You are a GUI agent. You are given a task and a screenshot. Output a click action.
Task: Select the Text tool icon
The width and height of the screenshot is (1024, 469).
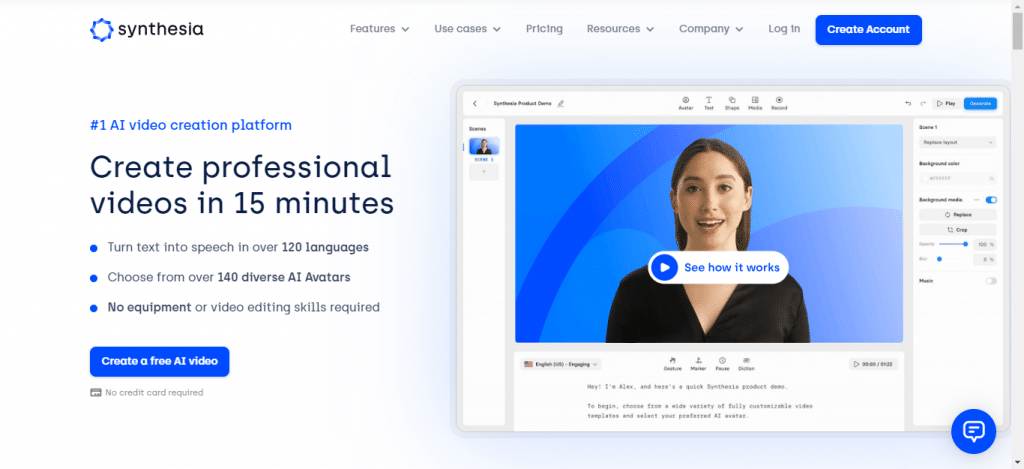709,102
